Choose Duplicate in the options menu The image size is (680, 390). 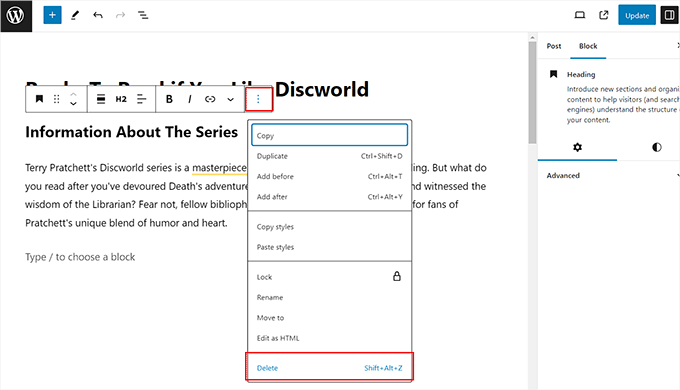click(x=329, y=156)
